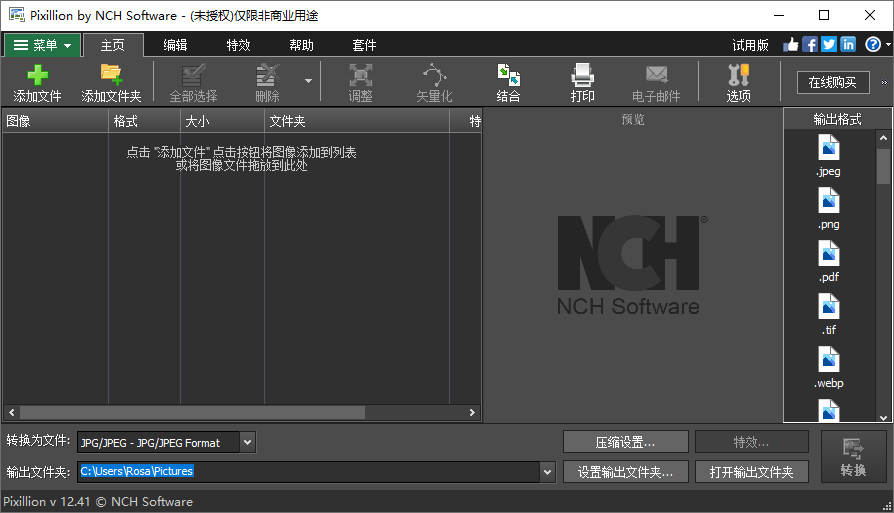Open the Options (选项) settings icon

[x=738, y=76]
